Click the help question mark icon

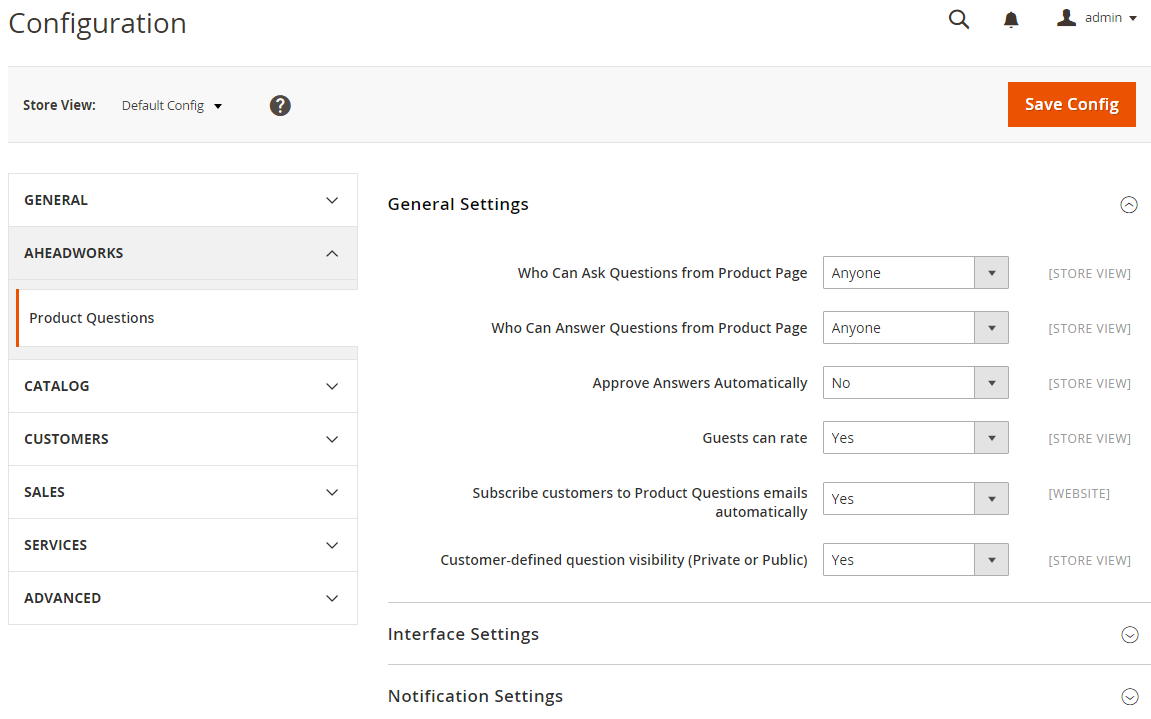click(280, 106)
